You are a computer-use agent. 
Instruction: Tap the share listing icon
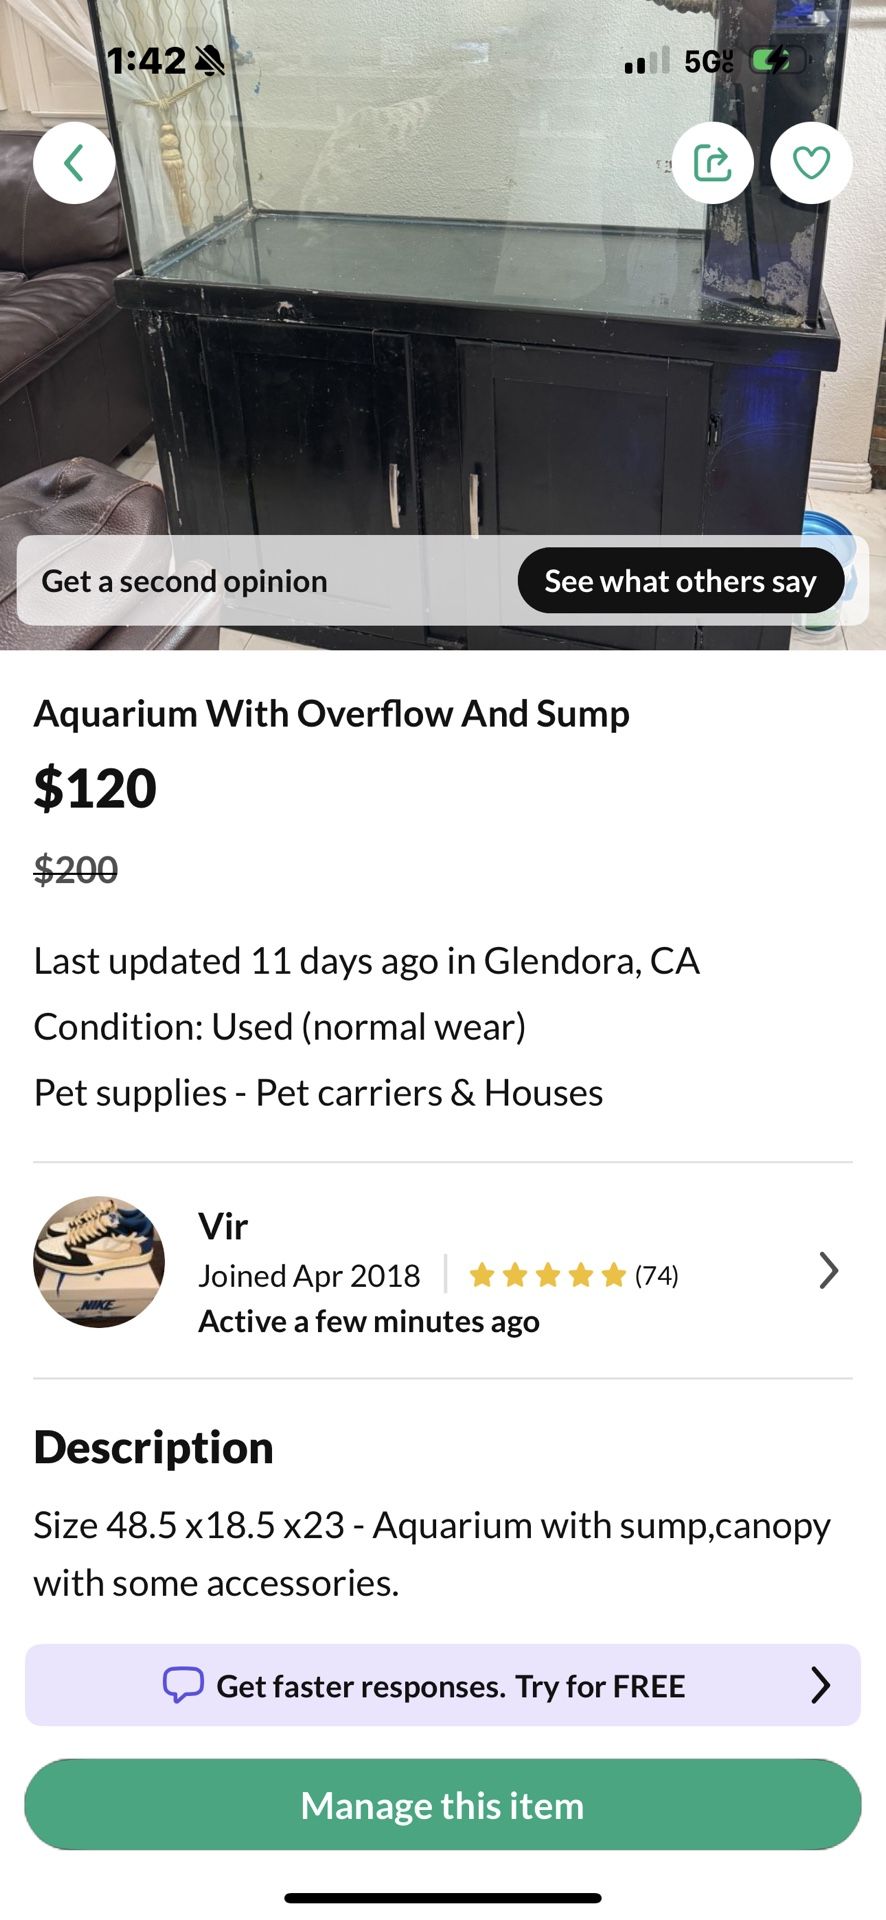[x=712, y=163]
